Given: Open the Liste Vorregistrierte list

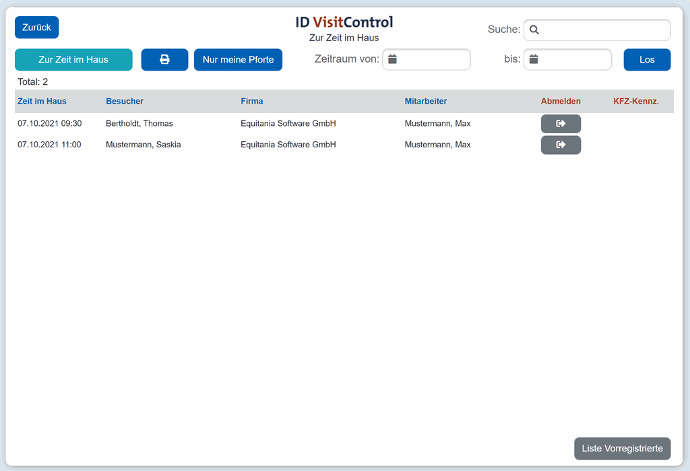Looking at the screenshot, I should point(622,449).
